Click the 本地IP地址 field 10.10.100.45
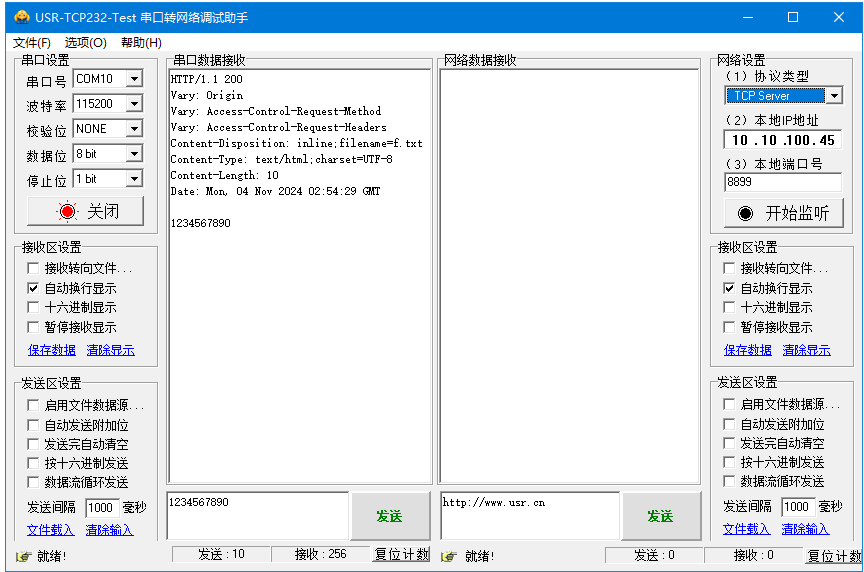 783,140
